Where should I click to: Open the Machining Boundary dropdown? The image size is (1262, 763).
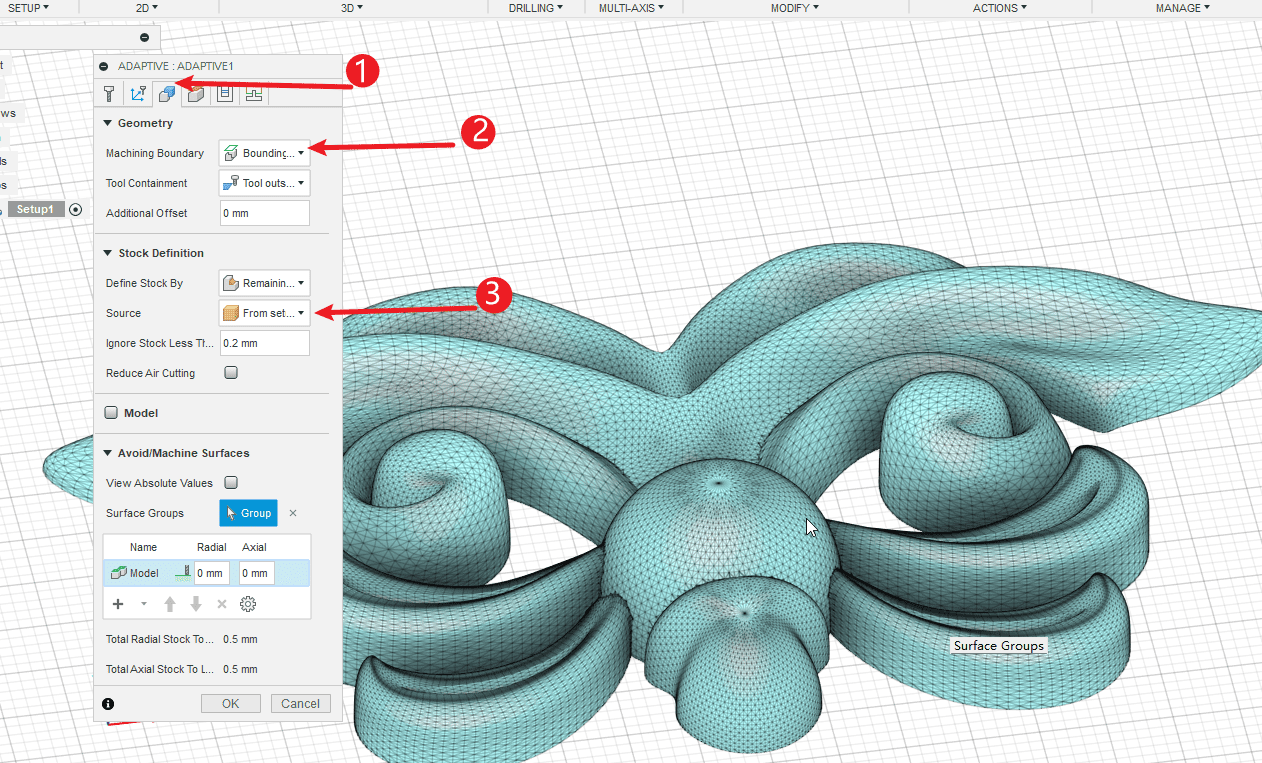click(x=264, y=153)
